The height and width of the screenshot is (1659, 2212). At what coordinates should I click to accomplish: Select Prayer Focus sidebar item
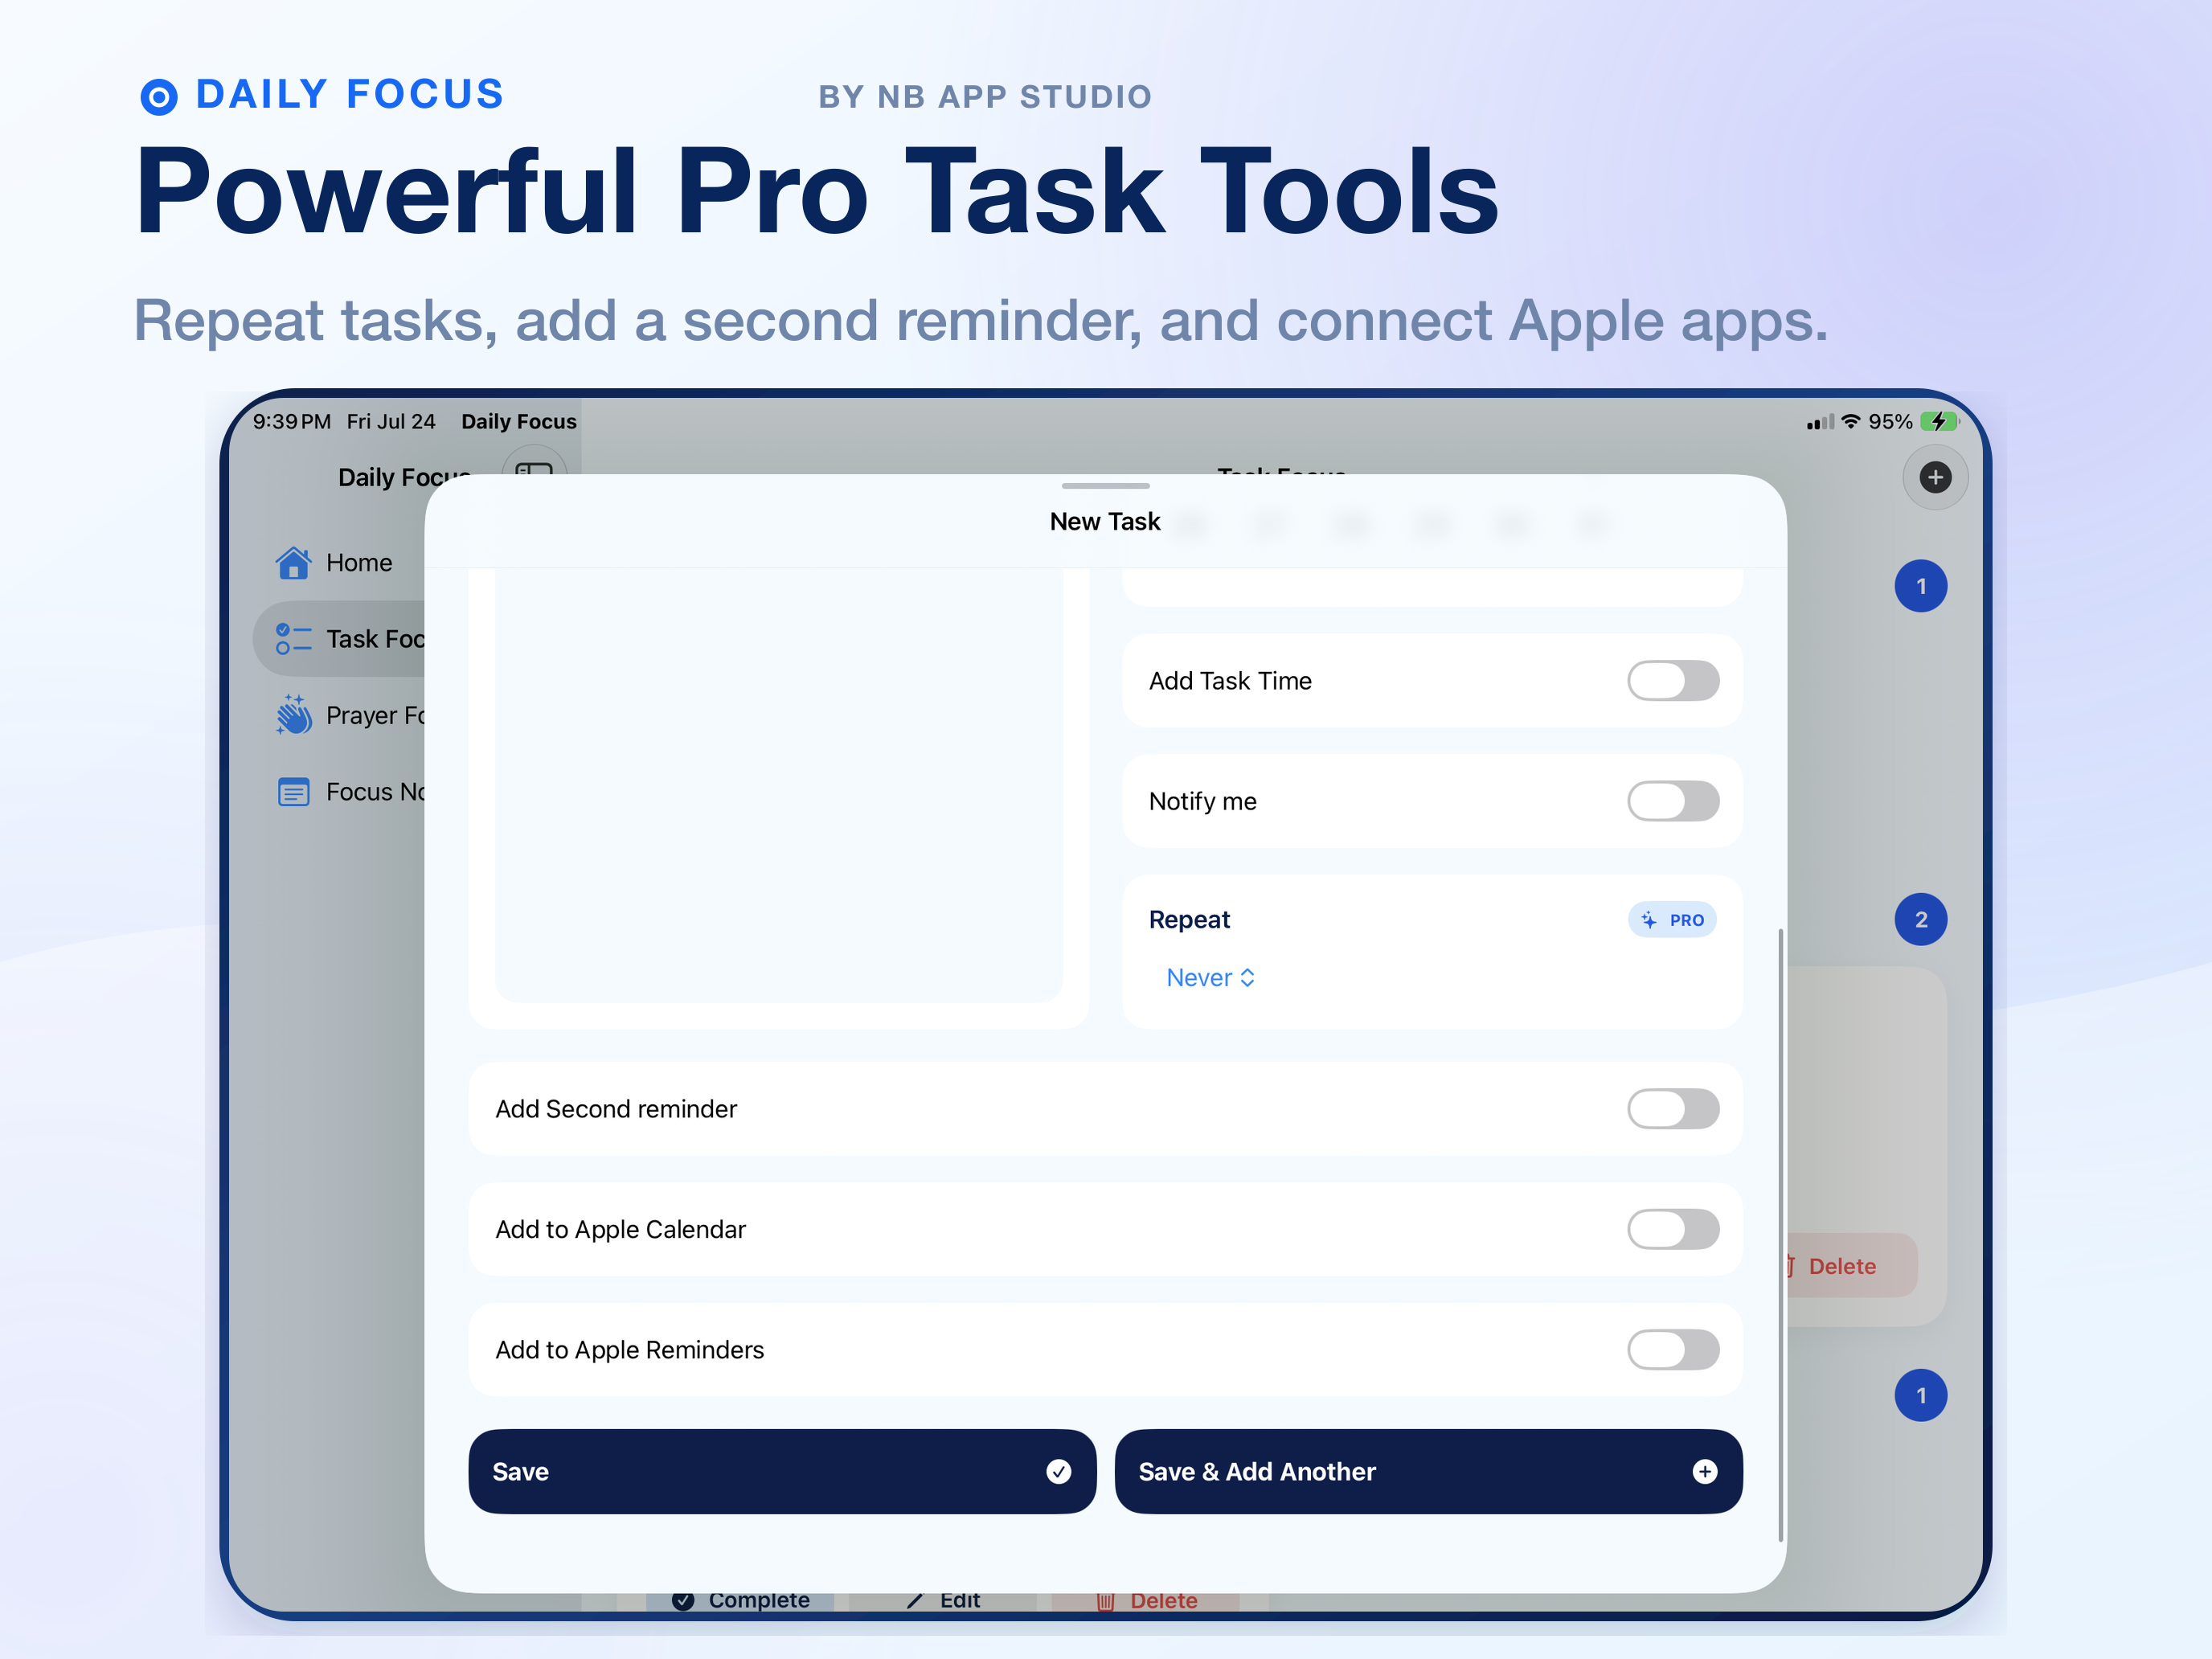(340, 715)
